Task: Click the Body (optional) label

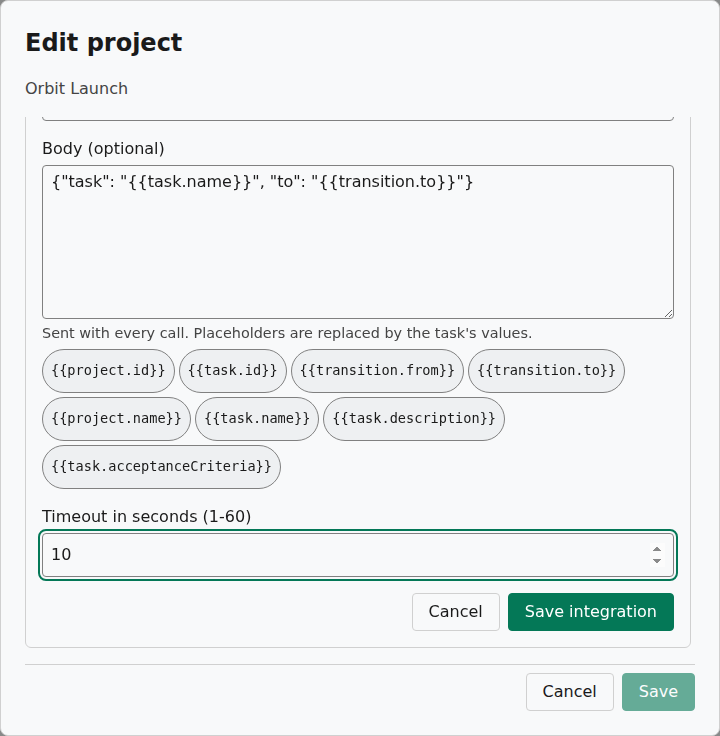Action: pos(103,148)
